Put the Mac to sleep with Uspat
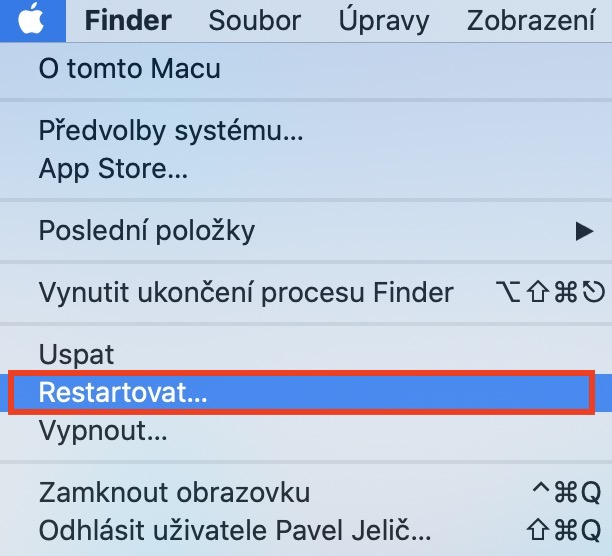 click(77, 354)
